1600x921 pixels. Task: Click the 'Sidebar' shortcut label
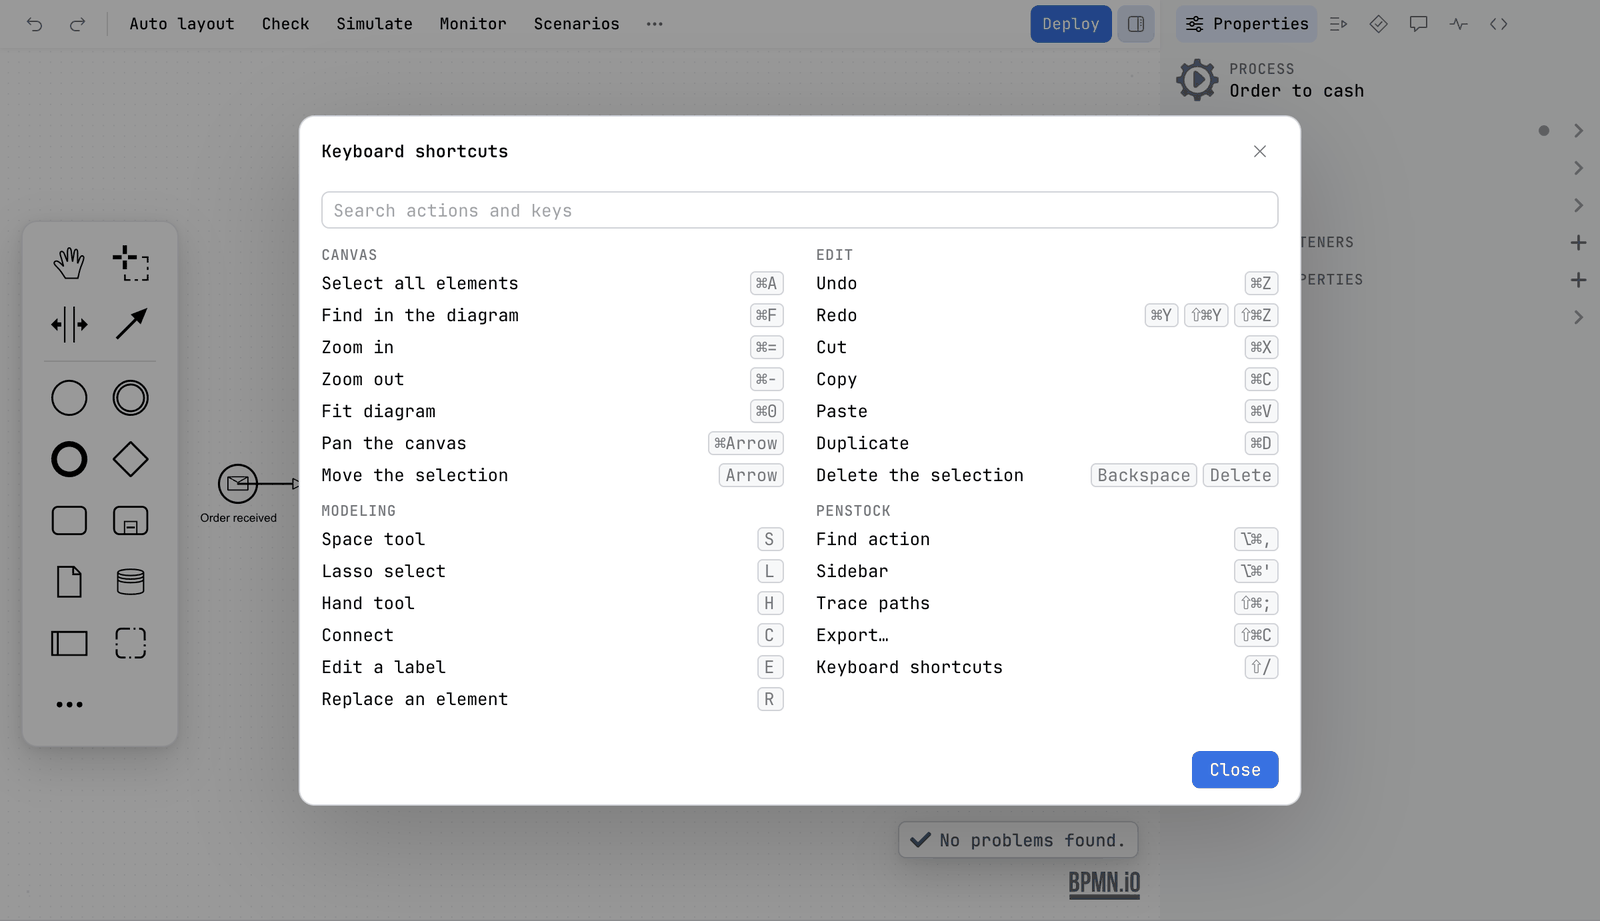852,571
